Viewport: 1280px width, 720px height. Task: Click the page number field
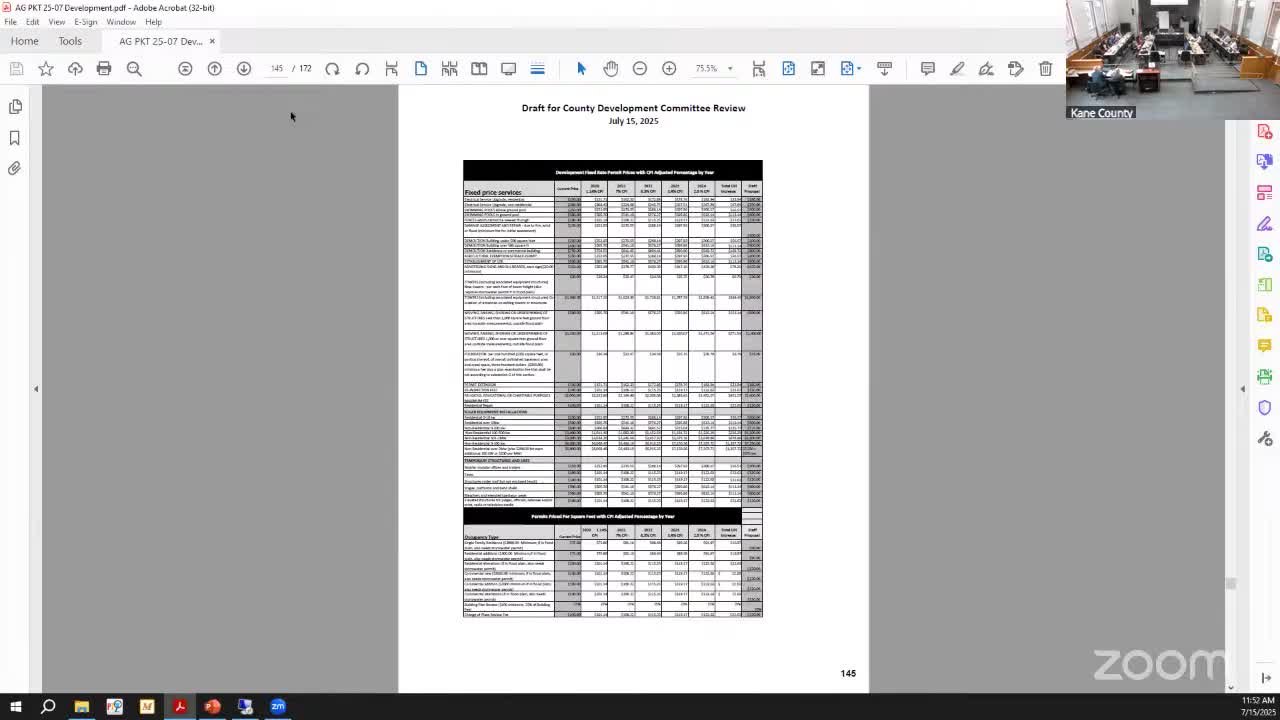pos(276,68)
